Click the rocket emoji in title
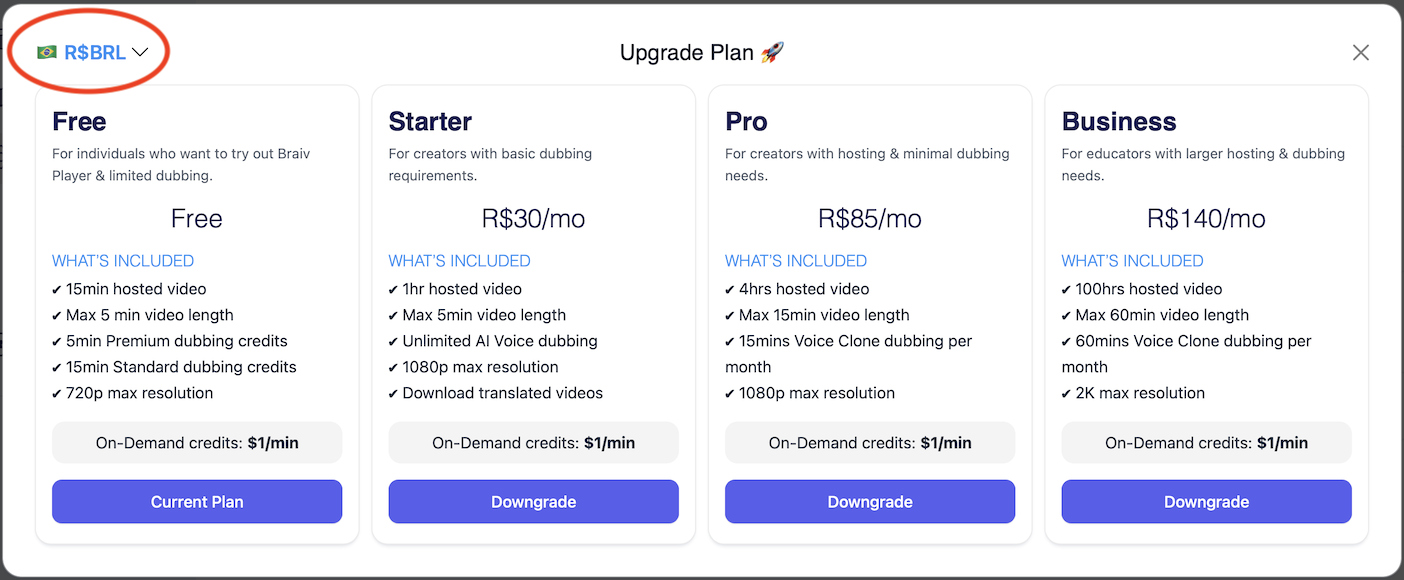This screenshot has width=1404, height=580. (772, 53)
